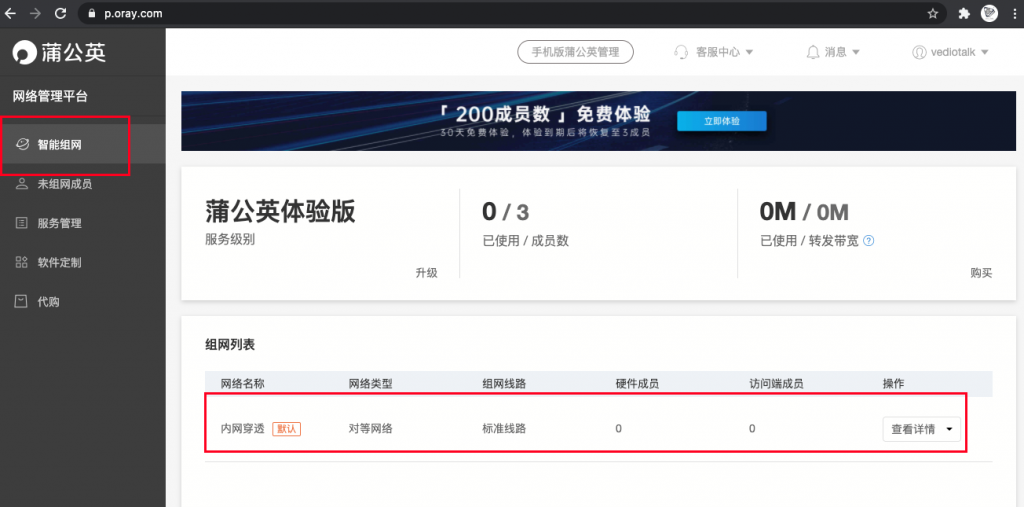Click the browser back arrow
This screenshot has height=507, width=1024.
[10, 13]
